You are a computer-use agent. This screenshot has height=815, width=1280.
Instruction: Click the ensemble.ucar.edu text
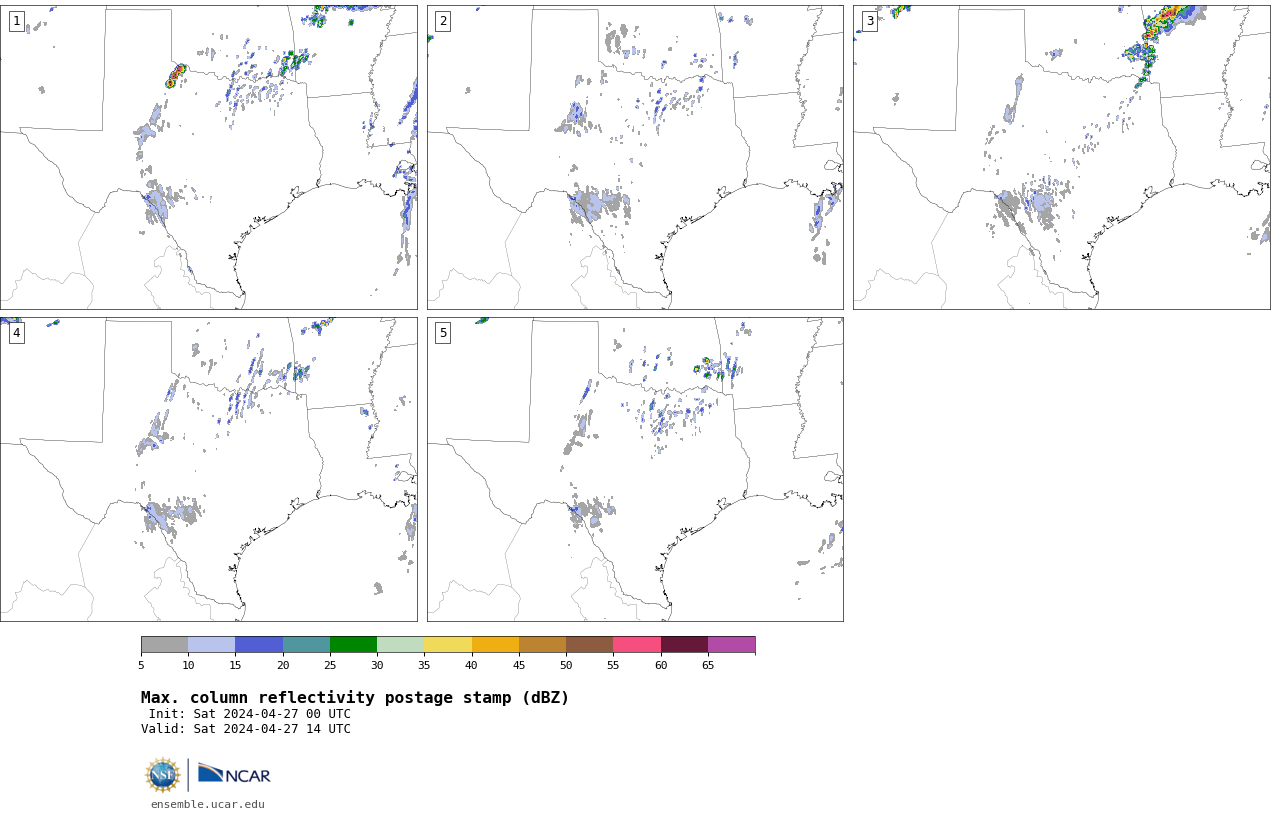pos(208,804)
